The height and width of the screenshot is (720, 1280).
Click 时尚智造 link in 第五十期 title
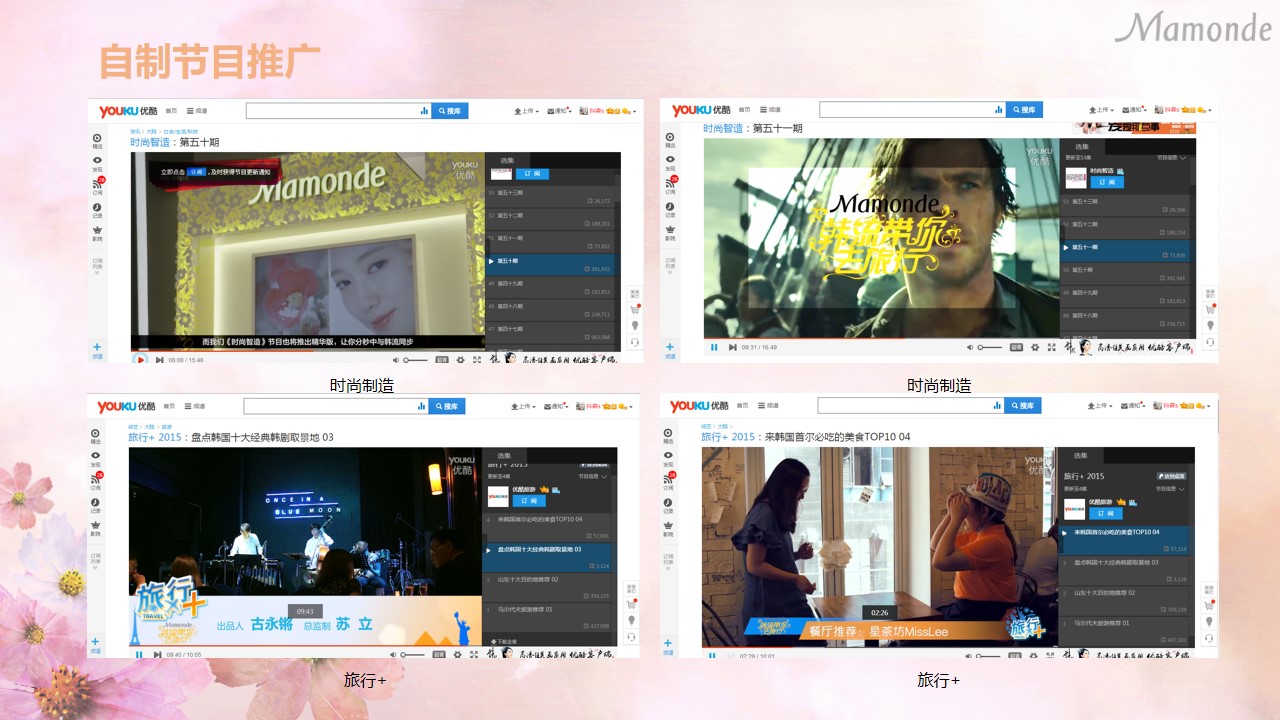(x=151, y=143)
